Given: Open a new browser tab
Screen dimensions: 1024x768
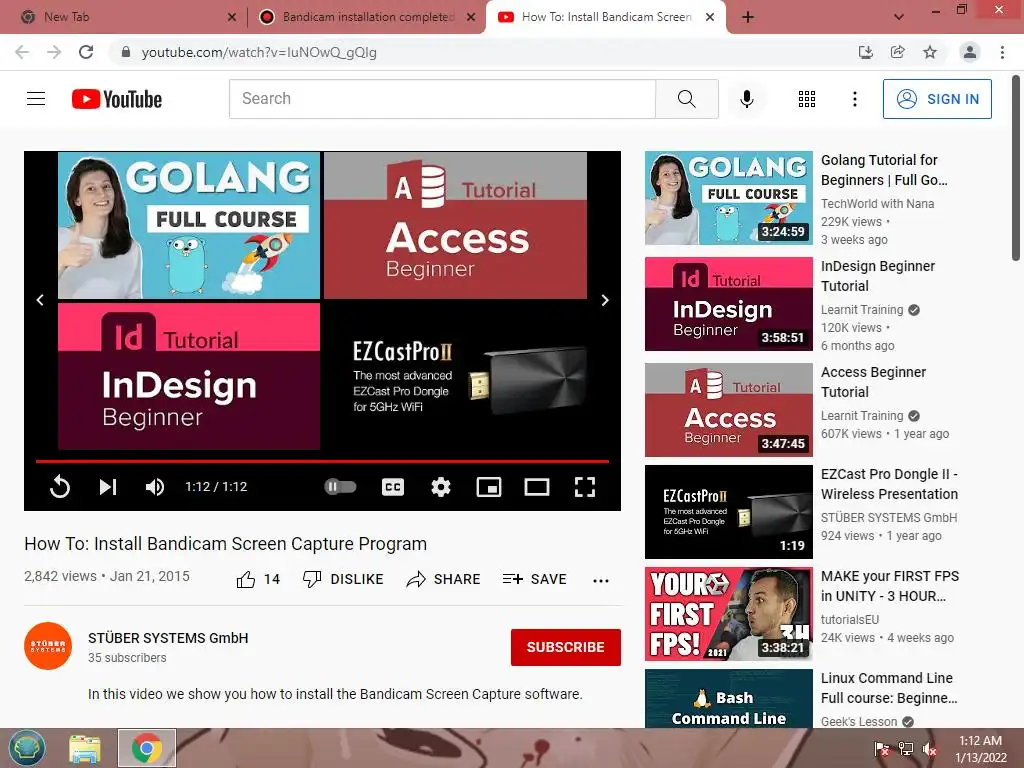Looking at the screenshot, I should [x=748, y=17].
